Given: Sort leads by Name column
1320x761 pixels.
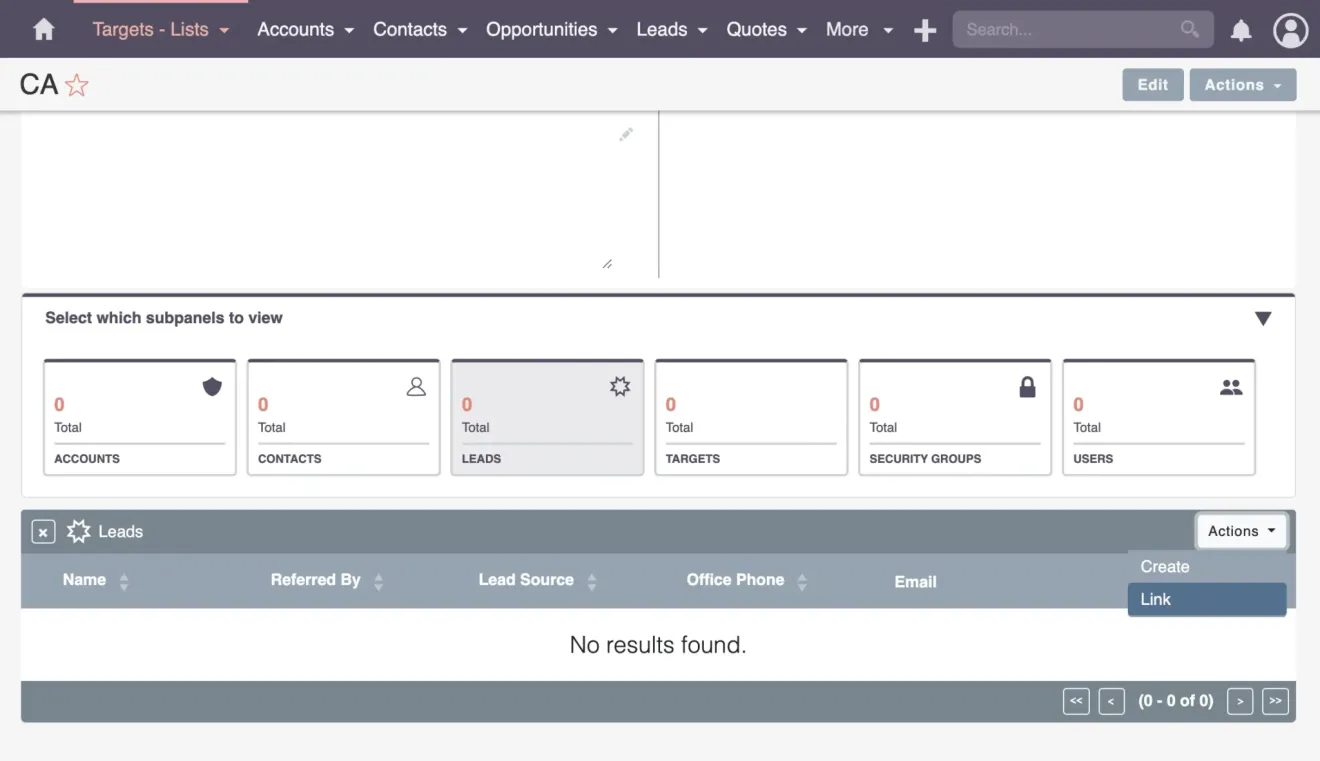Looking at the screenshot, I should 85,580.
